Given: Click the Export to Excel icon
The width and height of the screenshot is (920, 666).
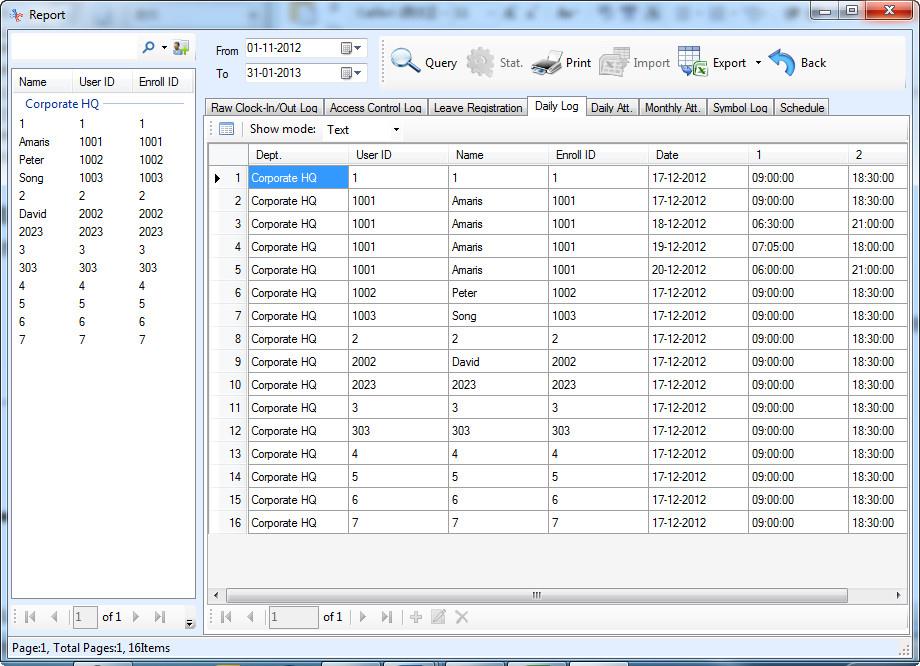Looking at the screenshot, I should (693, 62).
